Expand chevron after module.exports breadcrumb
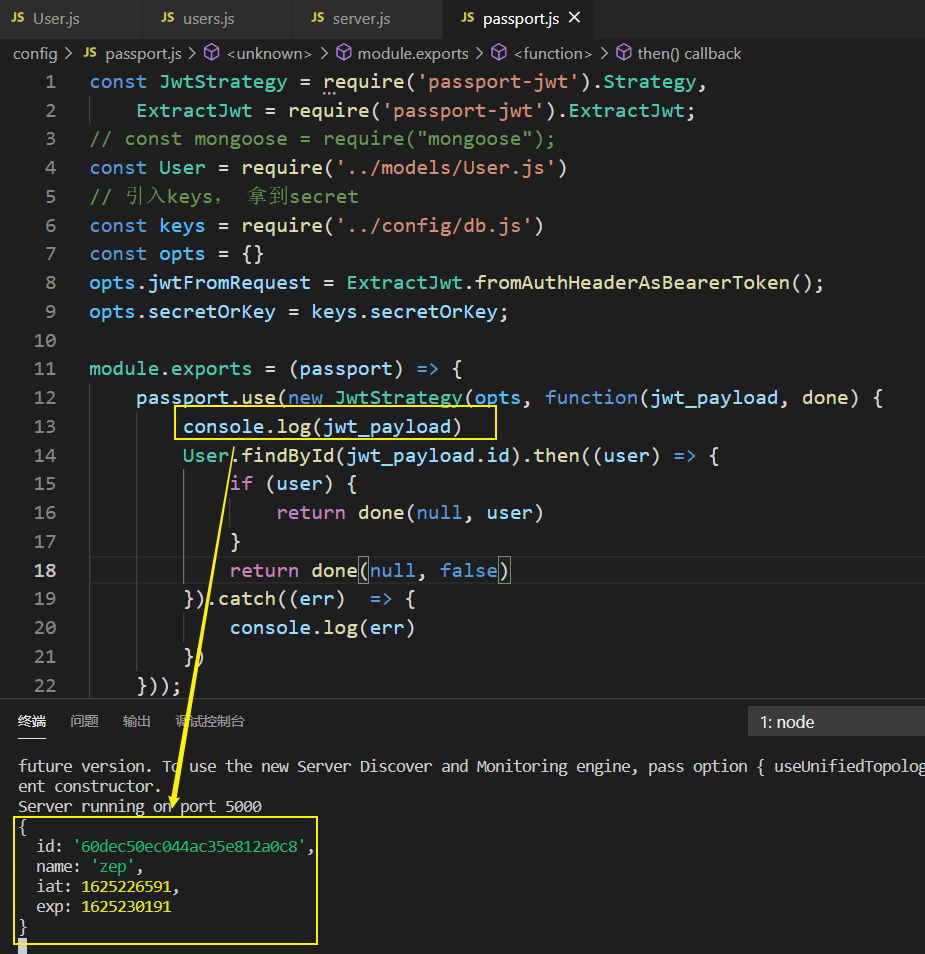 click(480, 54)
